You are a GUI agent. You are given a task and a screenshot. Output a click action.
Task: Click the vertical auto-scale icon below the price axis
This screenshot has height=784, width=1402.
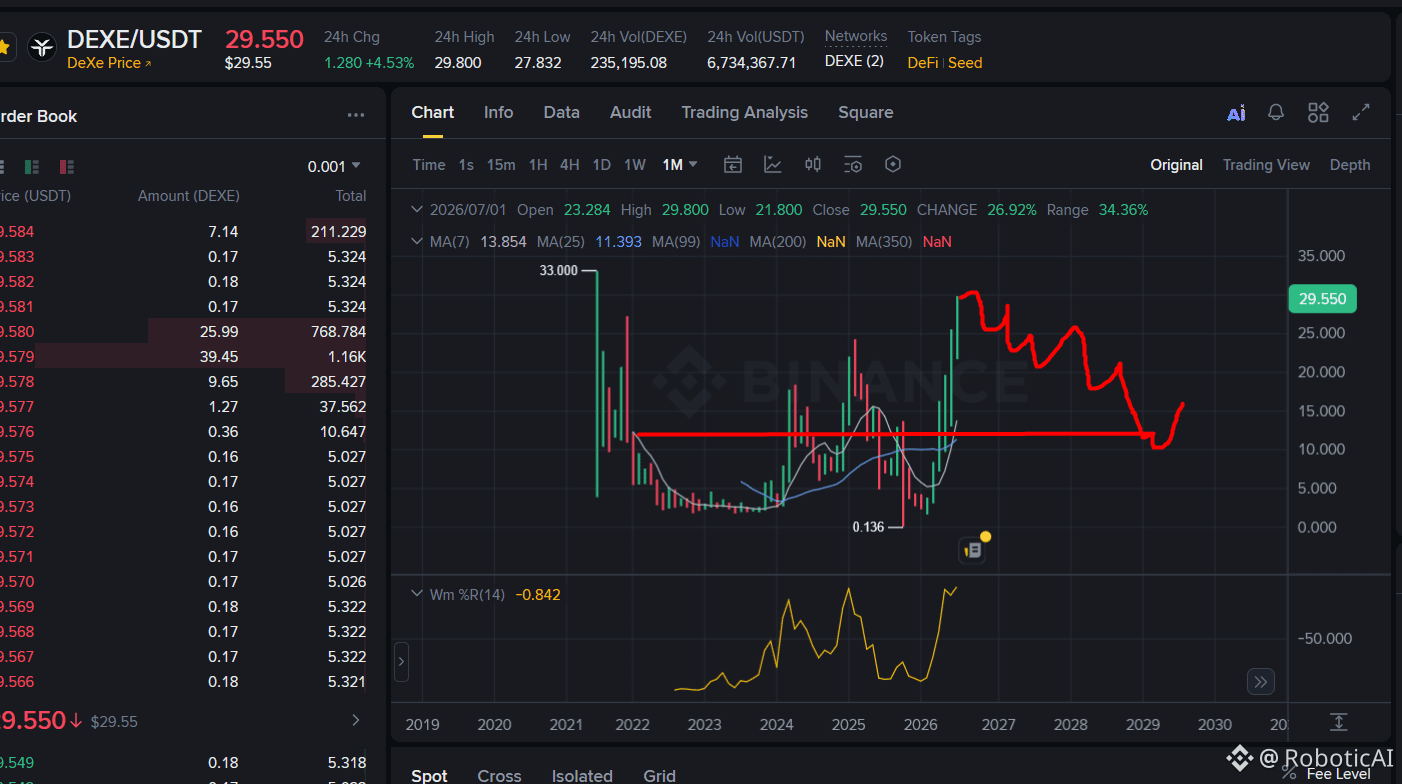pos(1339,722)
